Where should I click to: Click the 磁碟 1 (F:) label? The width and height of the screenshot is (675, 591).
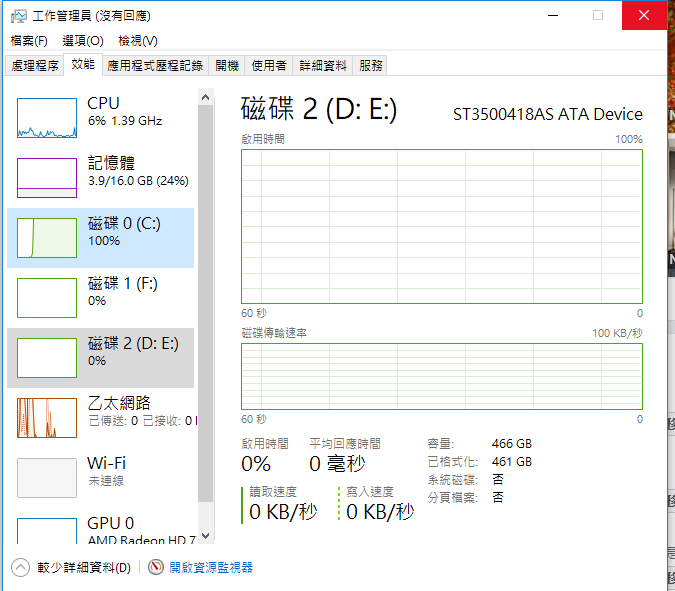pos(123,284)
